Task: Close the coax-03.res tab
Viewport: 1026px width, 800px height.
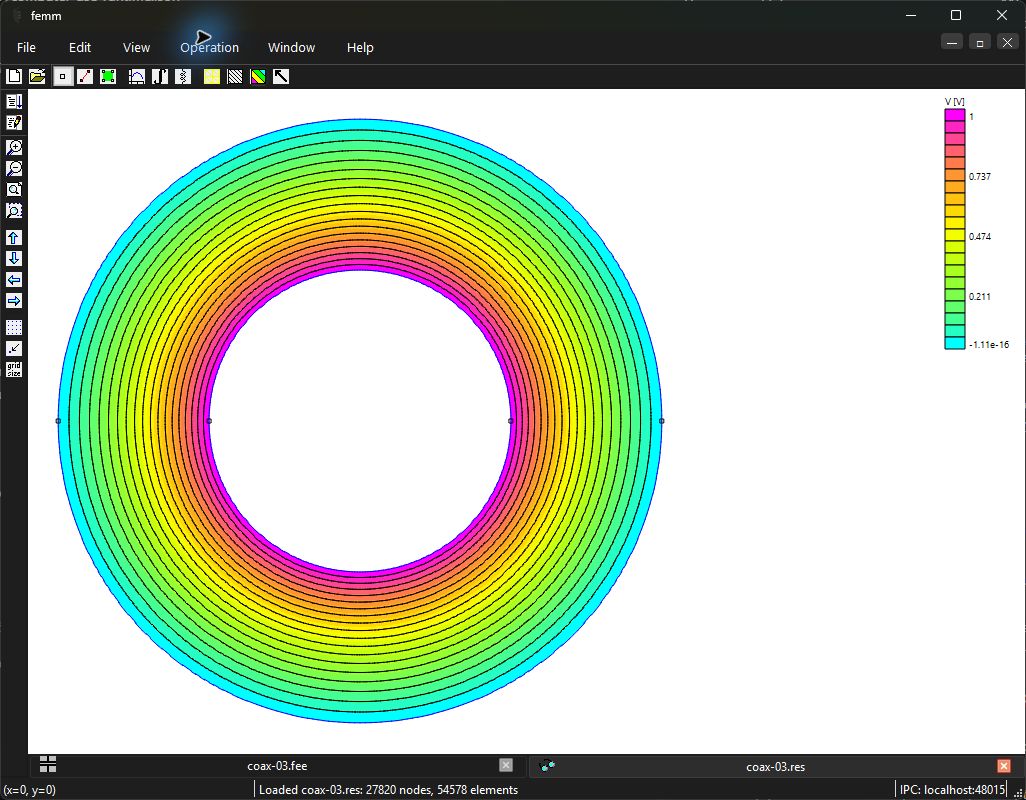Action: (1004, 765)
